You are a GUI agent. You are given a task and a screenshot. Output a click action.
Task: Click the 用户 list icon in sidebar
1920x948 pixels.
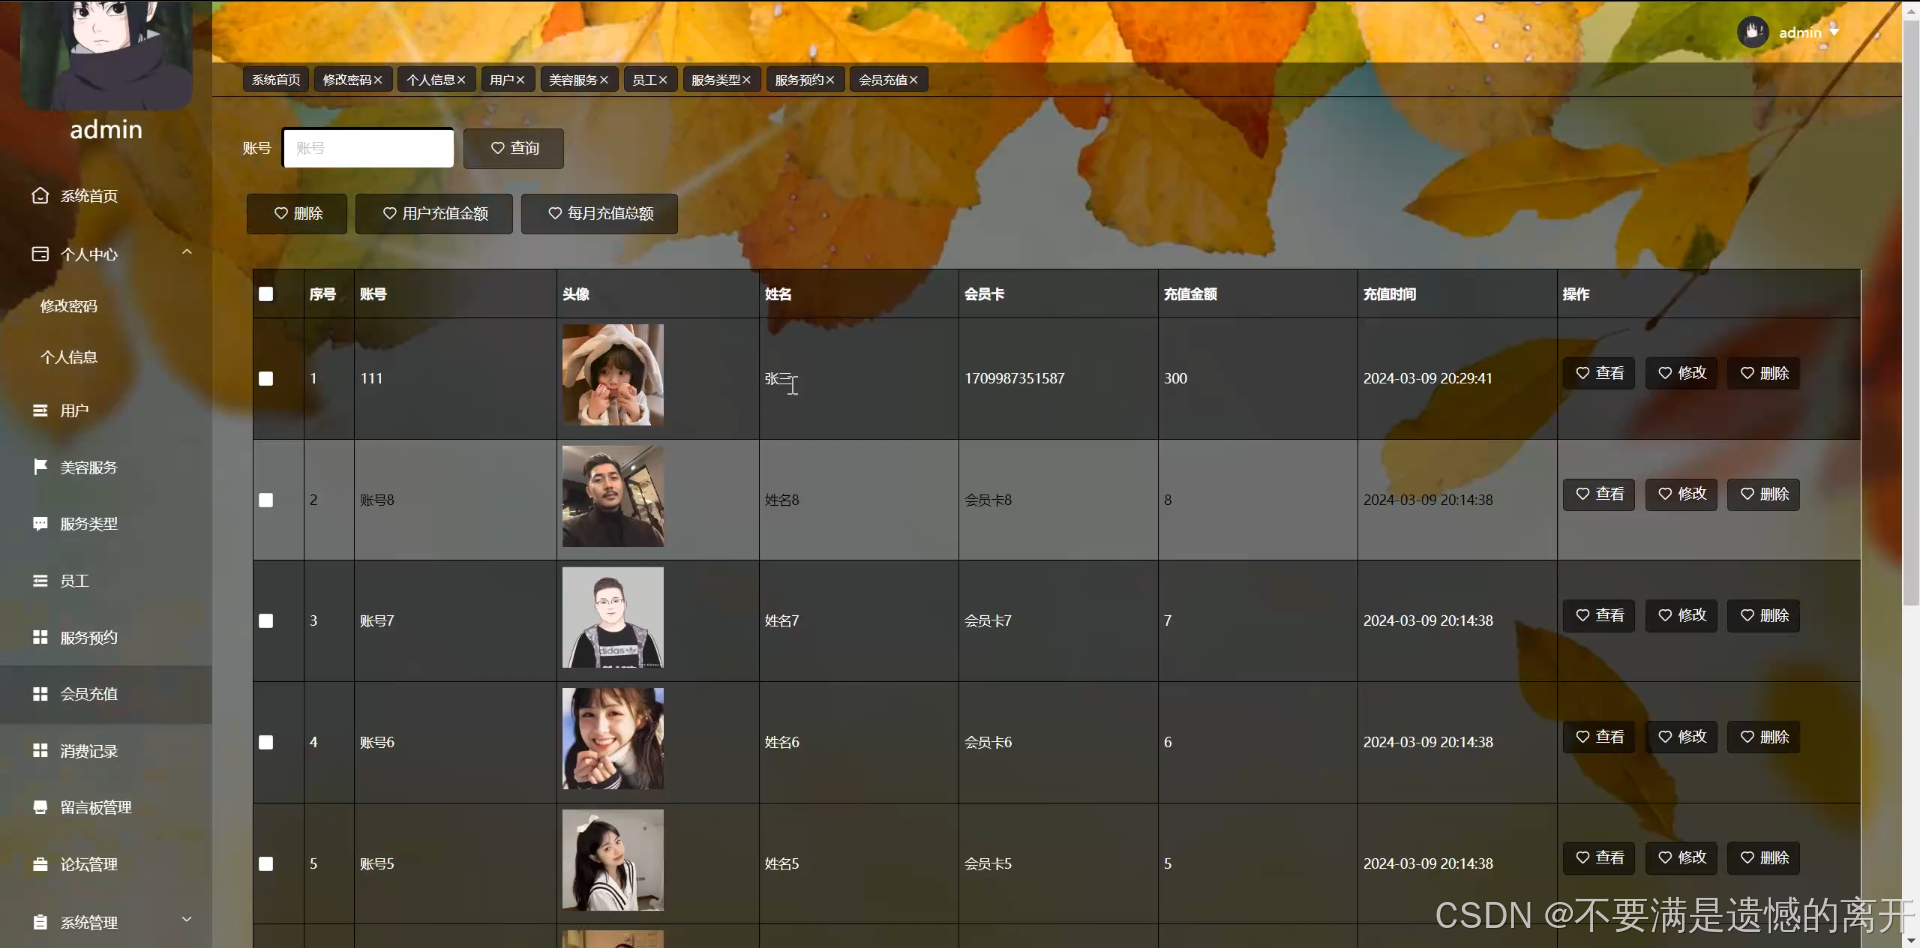click(40, 410)
